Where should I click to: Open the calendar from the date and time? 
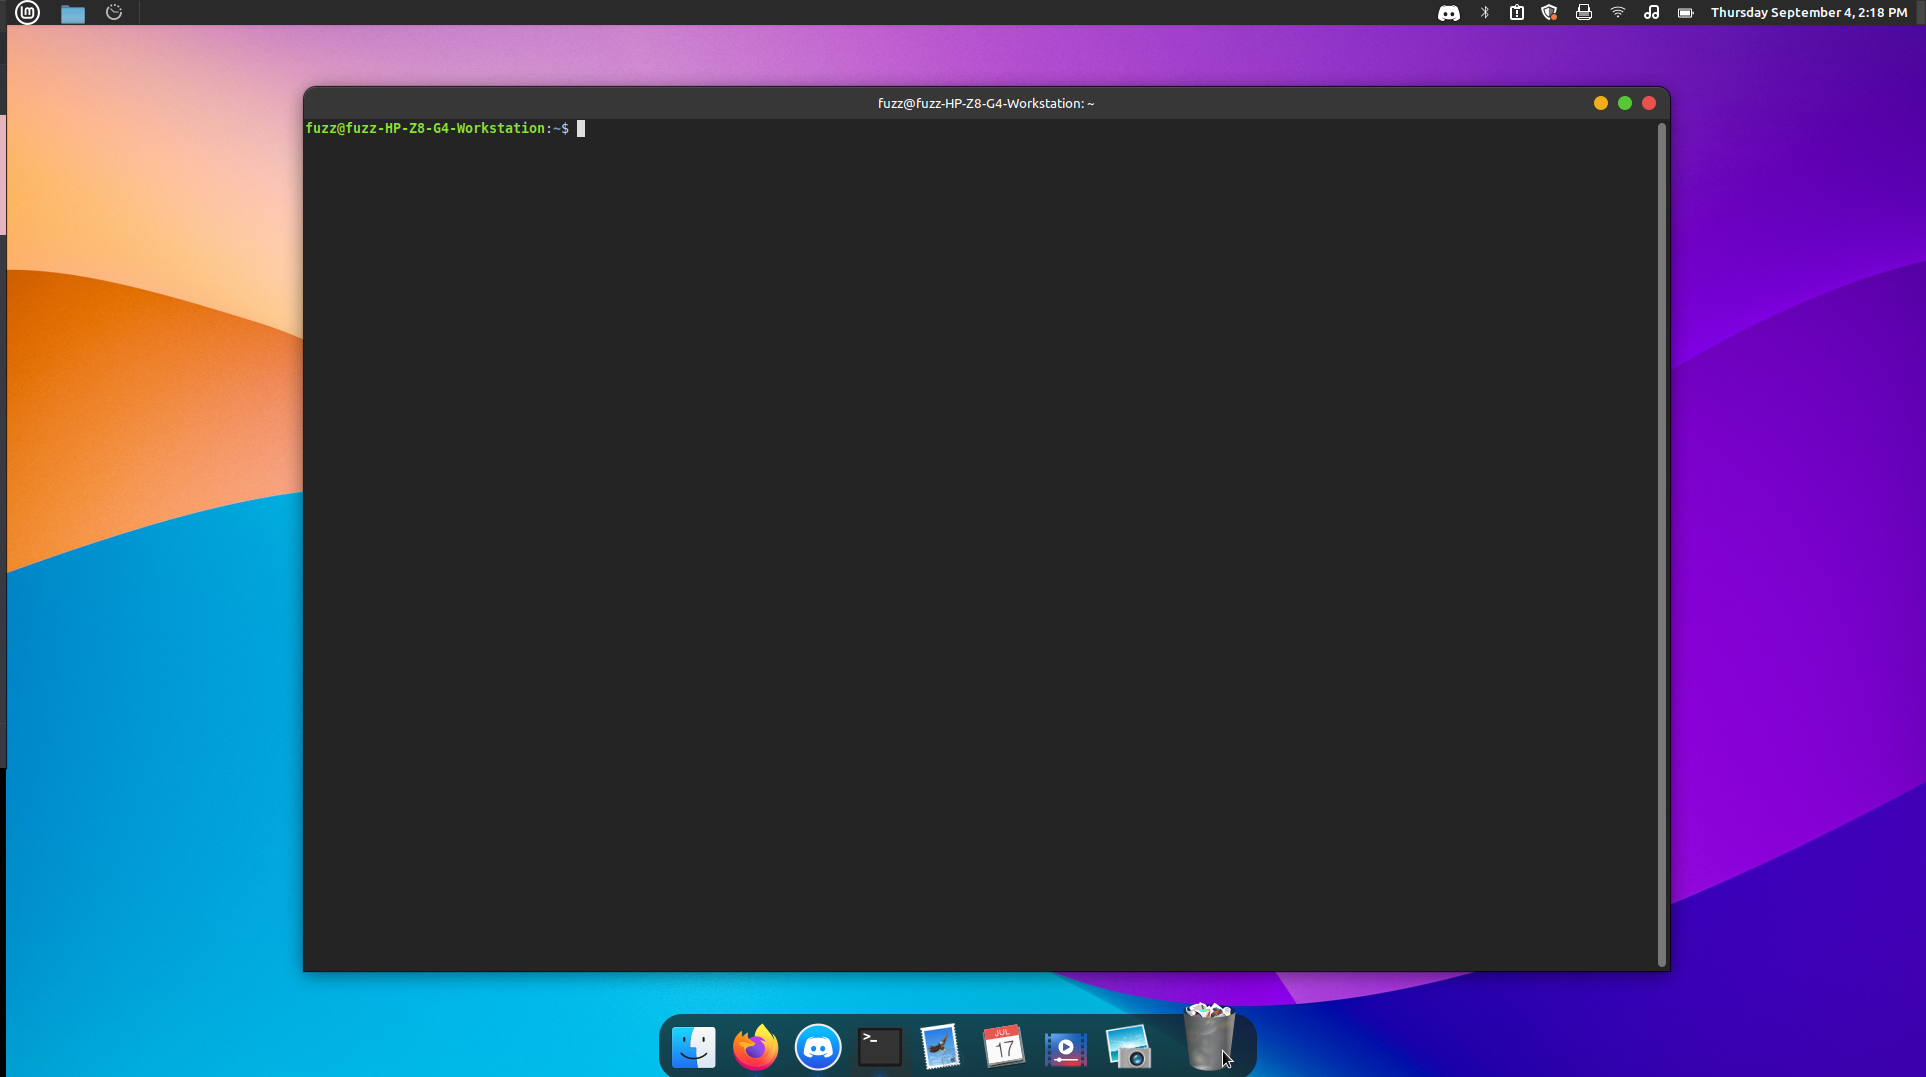[1808, 13]
